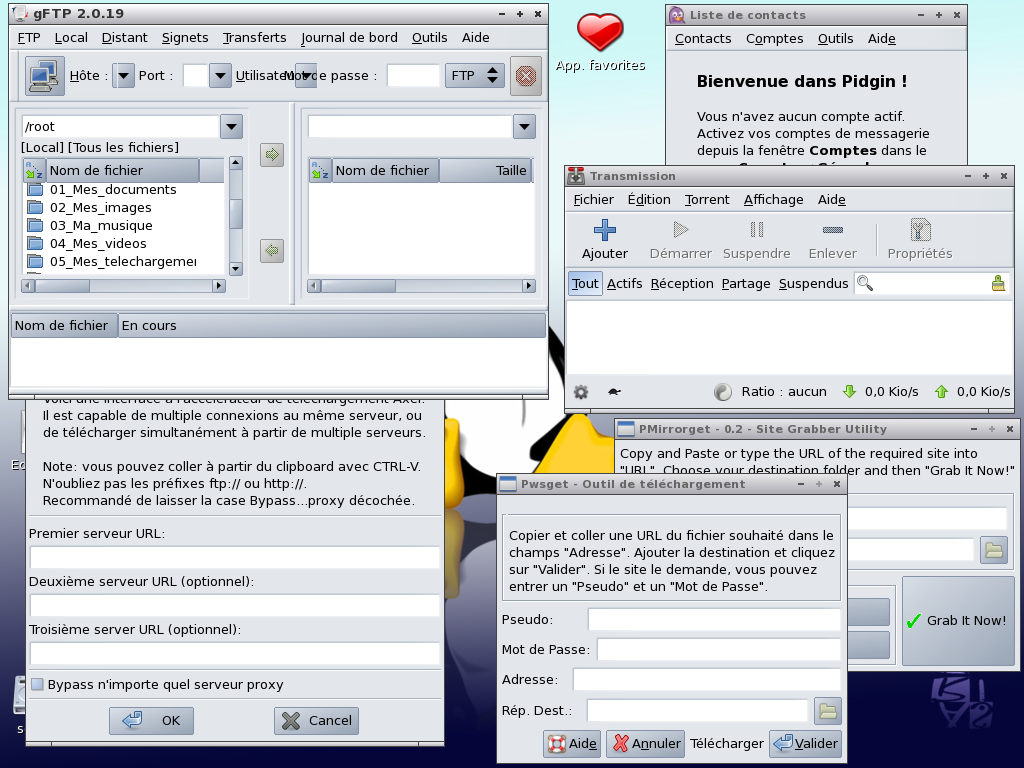Open Propriétés wrench icon in Transmission

tap(920, 230)
